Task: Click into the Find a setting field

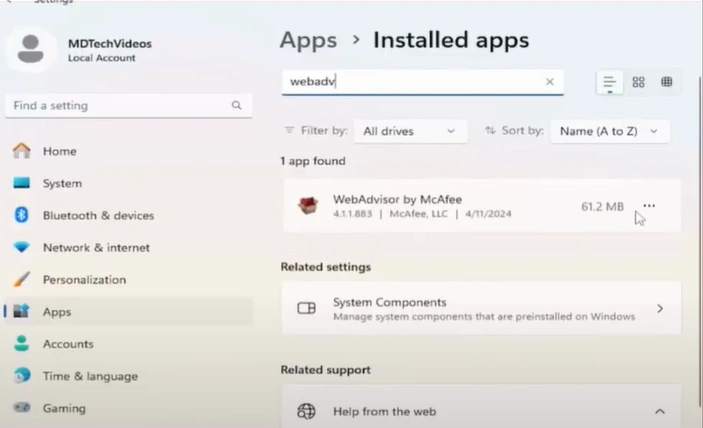Action: [128, 106]
